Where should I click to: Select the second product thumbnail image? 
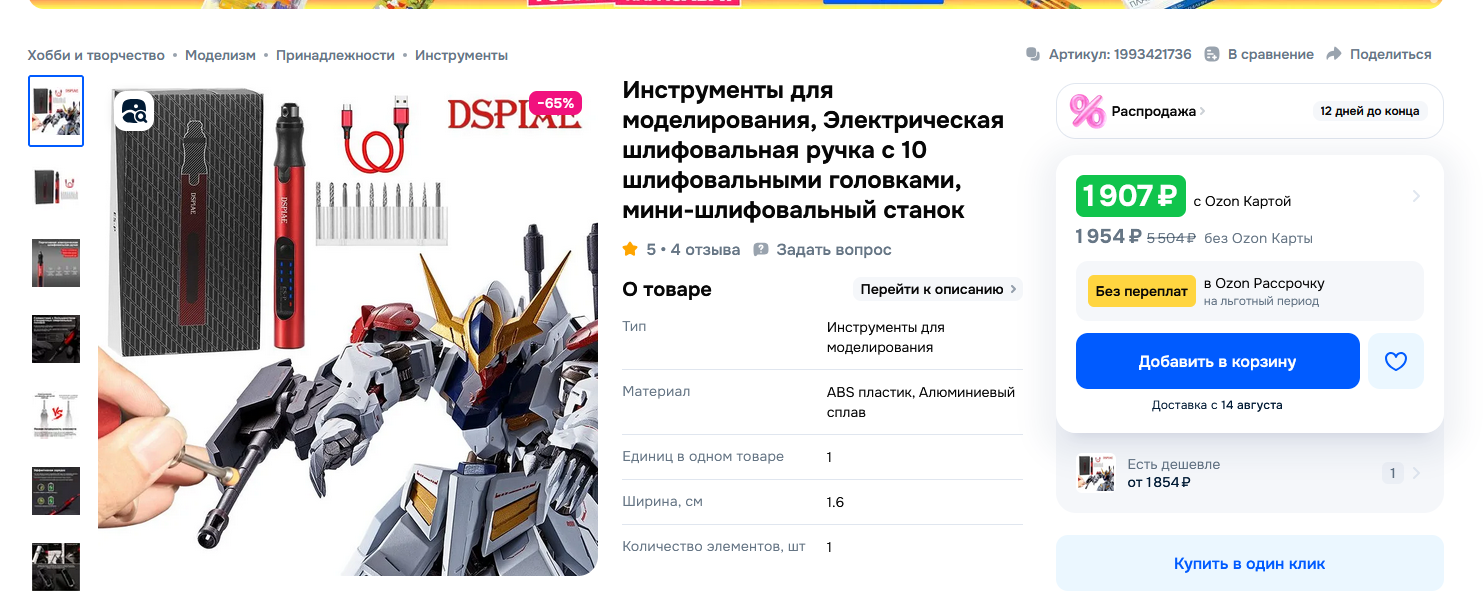[56, 187]
